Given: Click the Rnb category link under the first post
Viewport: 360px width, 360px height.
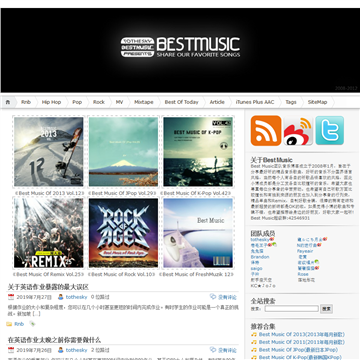Looking at the screenshot, I should (x=19, y=324).
